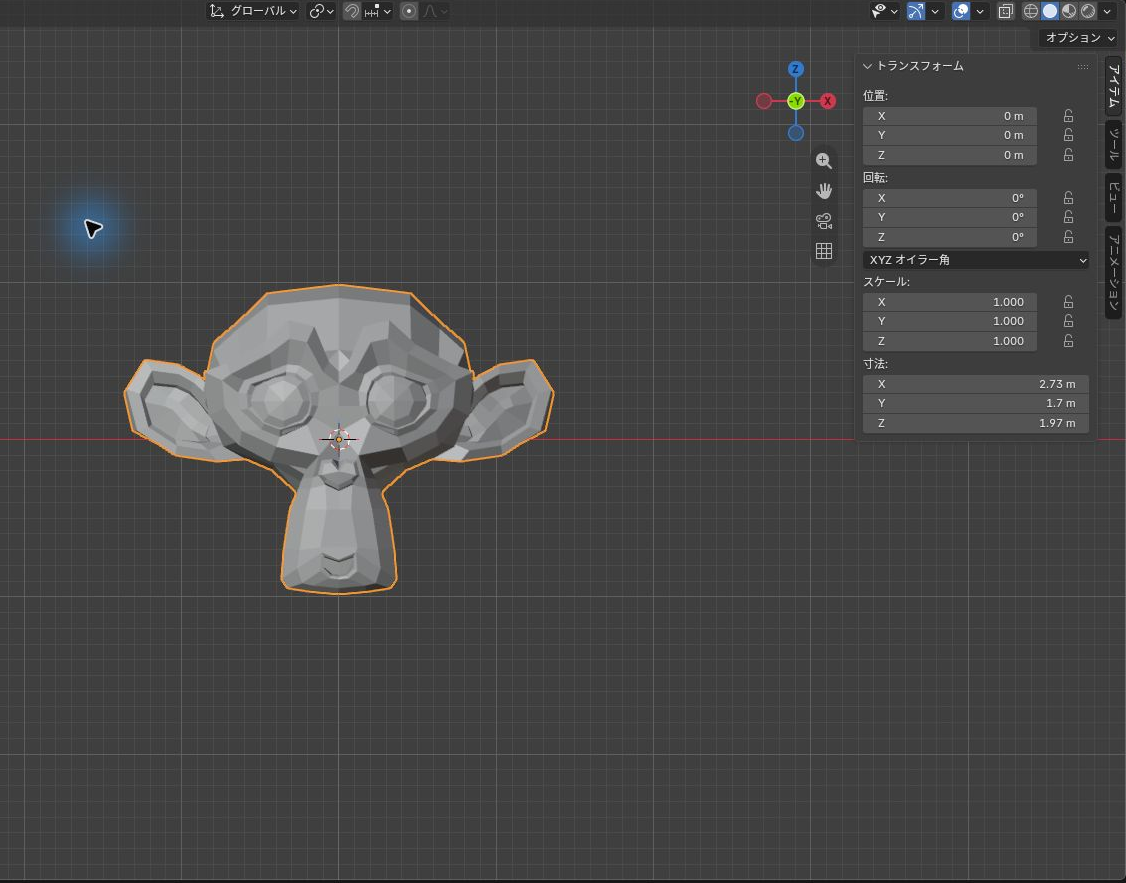Open the オプション dropdown
The image size is (1126, 883).
pyautogui.click(x=1079, y=37)
